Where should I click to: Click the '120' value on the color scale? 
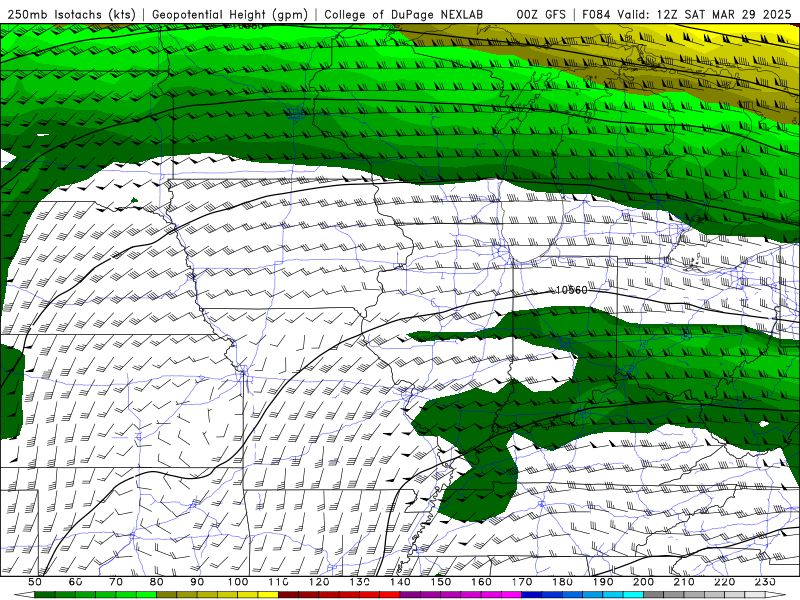pyautogui.click(x=319, y=582)
